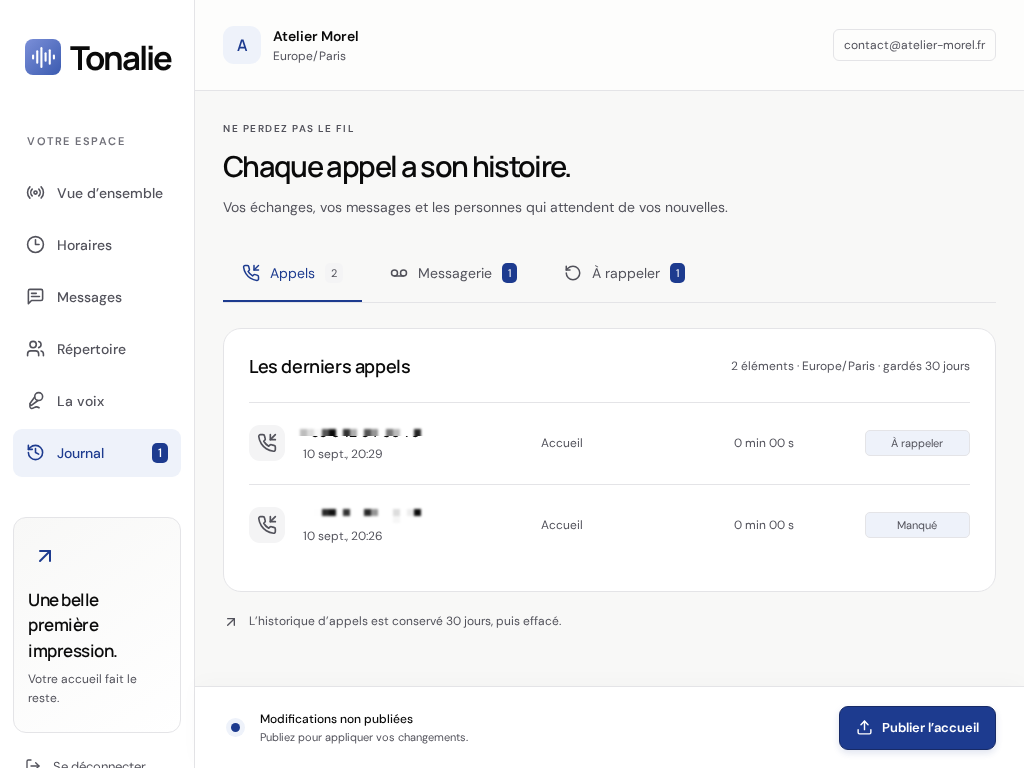Image resolution: width=1024 pixels, height=768 pixels.
Task: Switch to the Messagerie tab
Action: coord(453,274)
